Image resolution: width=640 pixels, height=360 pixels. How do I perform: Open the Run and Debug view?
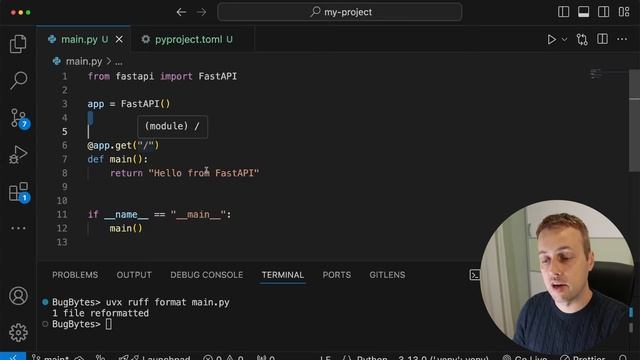(18, 155)
